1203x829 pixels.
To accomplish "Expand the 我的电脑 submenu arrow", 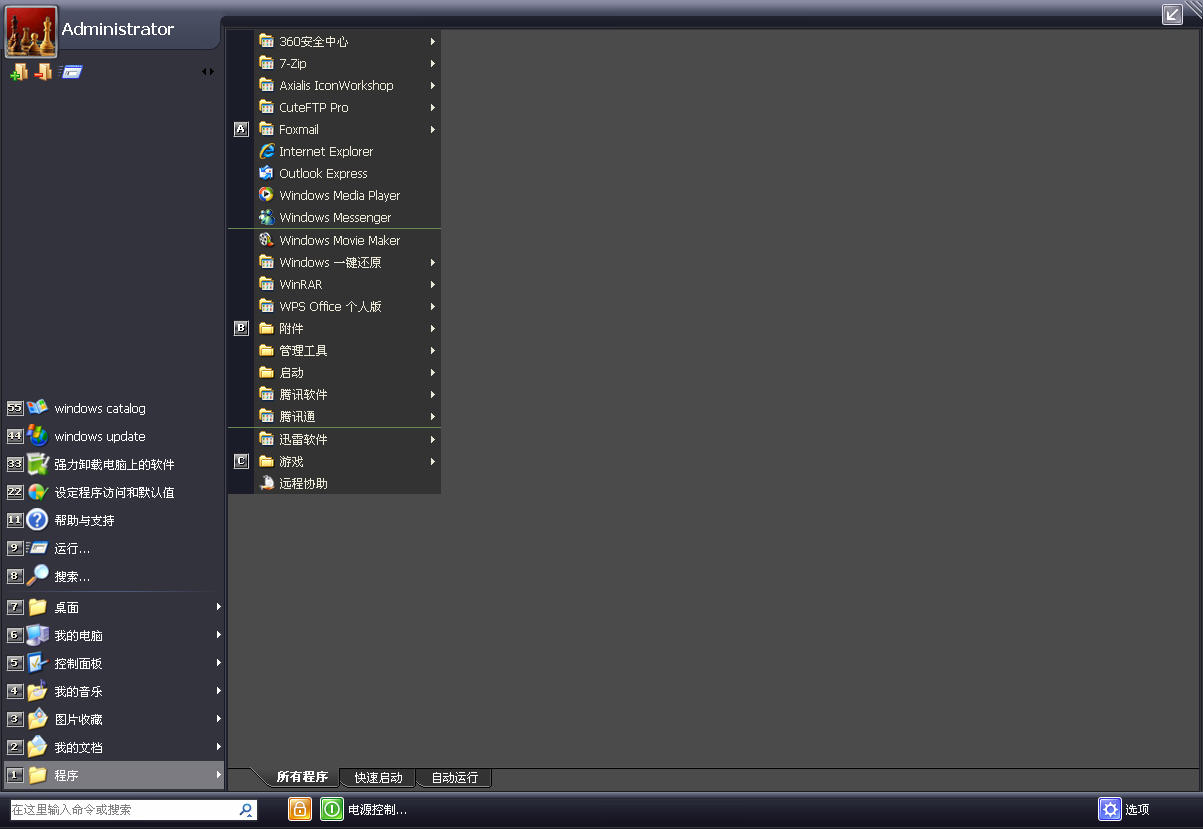I will click(218, 635).
